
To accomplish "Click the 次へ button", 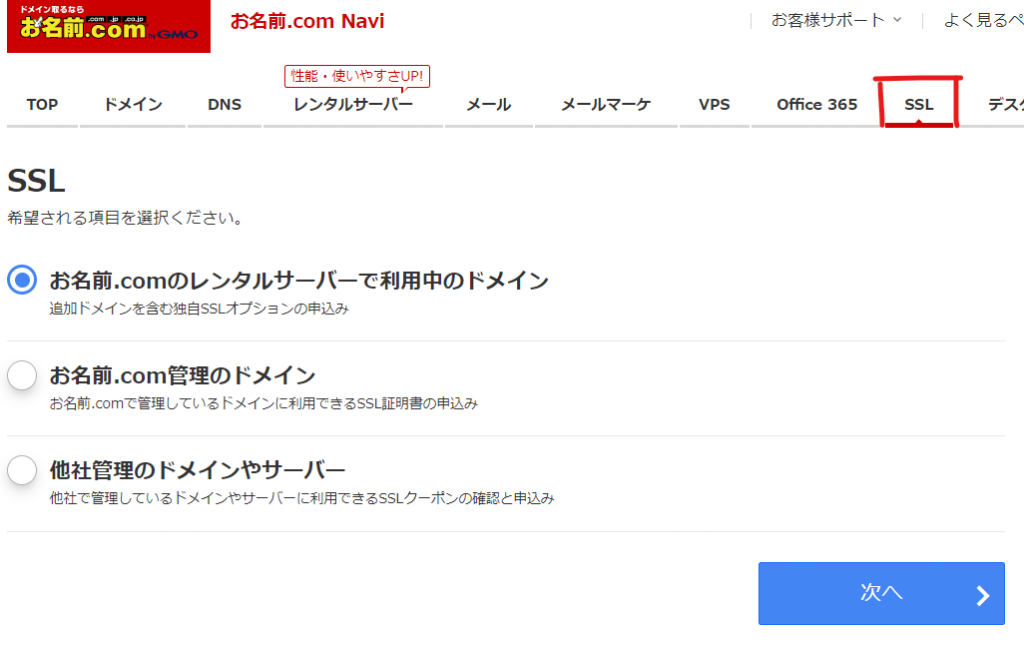I will tap(881, 593).
